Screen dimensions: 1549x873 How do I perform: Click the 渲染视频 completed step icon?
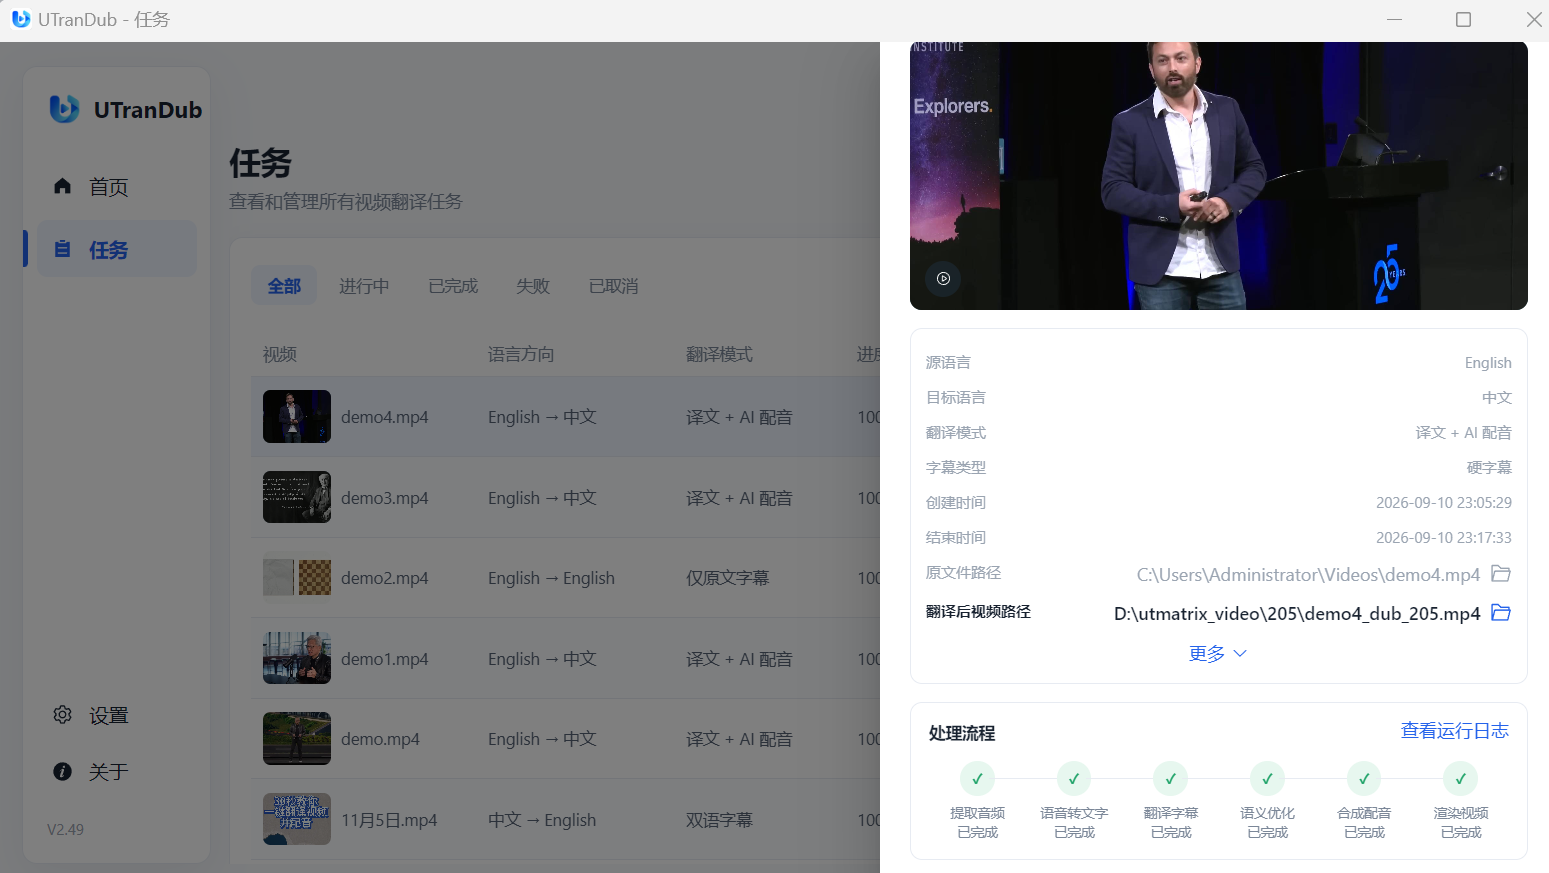click(x=1460, y=778)
